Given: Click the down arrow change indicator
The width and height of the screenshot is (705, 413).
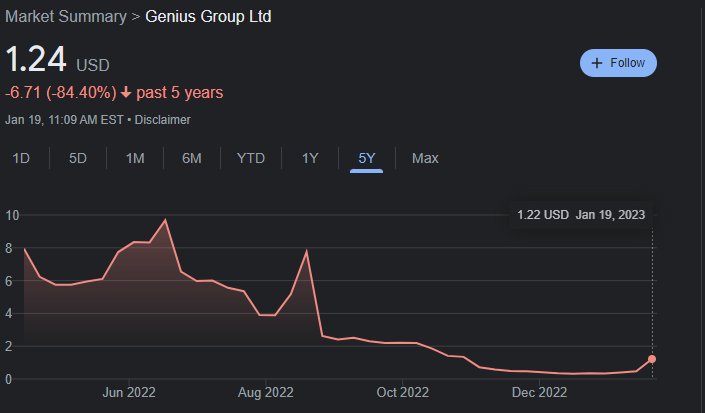Looking at the screenshot, I should (126, 93).
